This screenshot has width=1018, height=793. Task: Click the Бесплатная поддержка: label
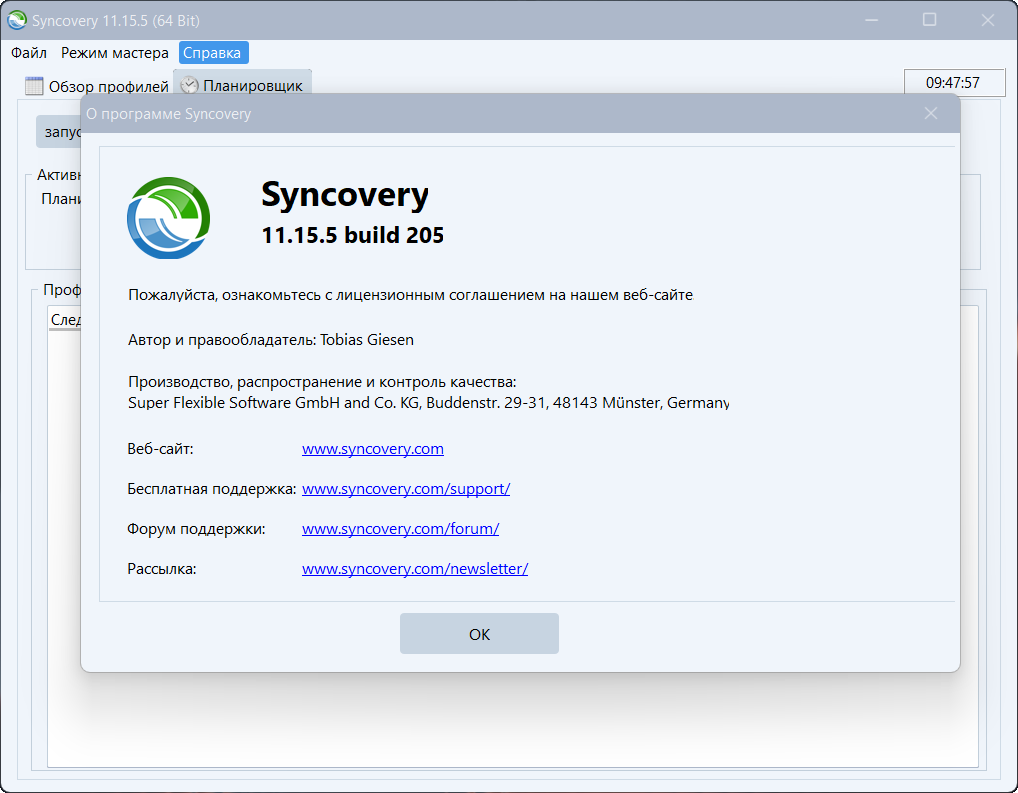click(212, 489)
